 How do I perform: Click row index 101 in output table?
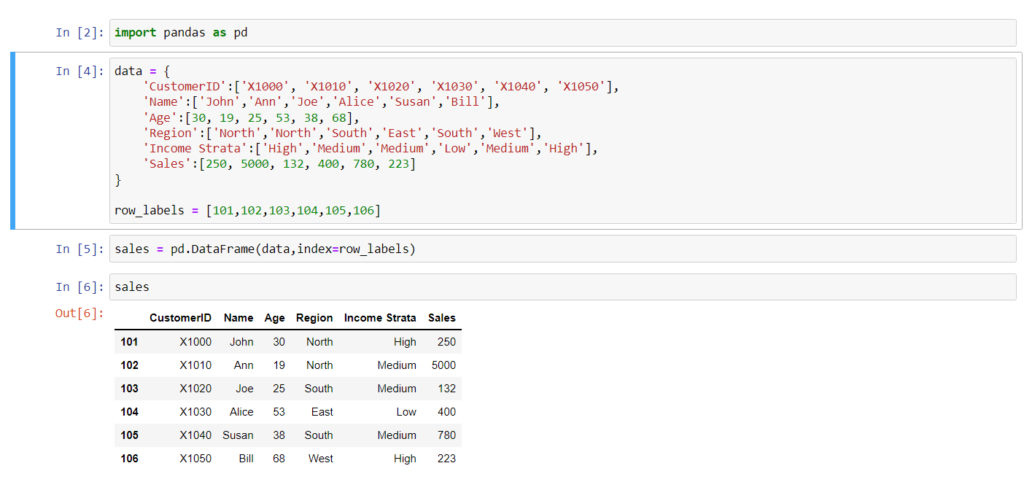point(129,342)
